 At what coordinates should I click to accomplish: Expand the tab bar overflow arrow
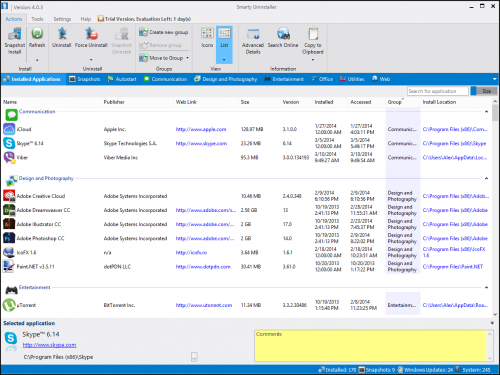coord(495,79)
